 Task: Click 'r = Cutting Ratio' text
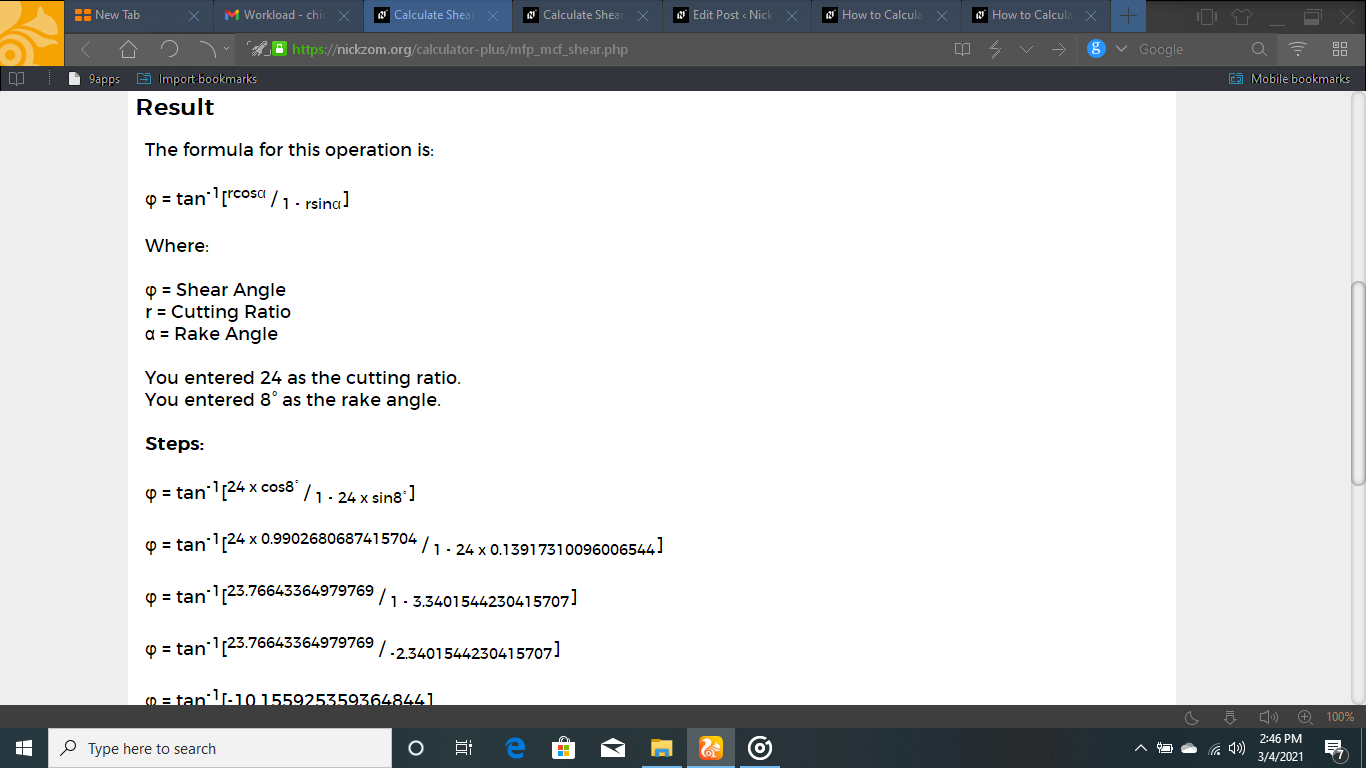click(218, 312)
